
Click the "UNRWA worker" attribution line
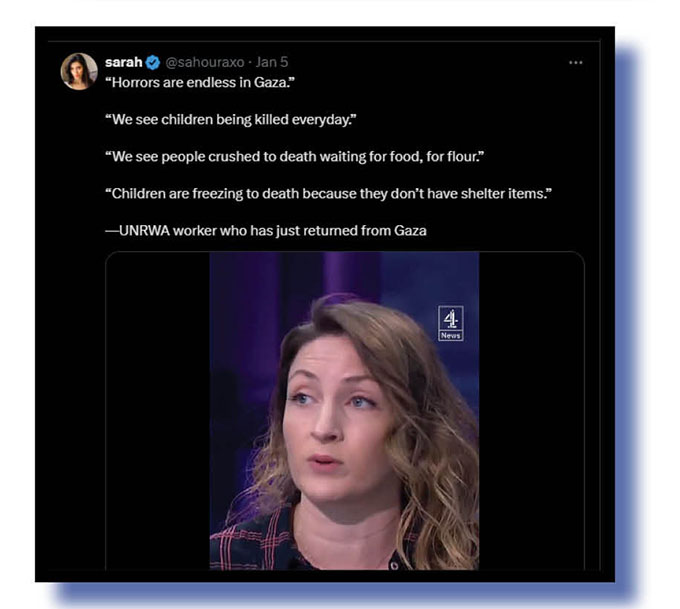266,231
